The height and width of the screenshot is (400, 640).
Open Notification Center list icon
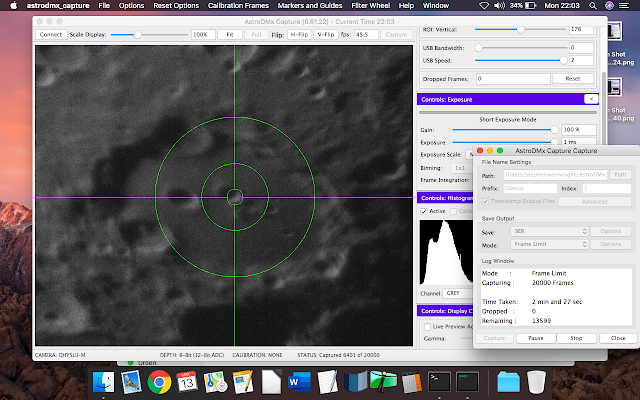click(x=624, y=5)
